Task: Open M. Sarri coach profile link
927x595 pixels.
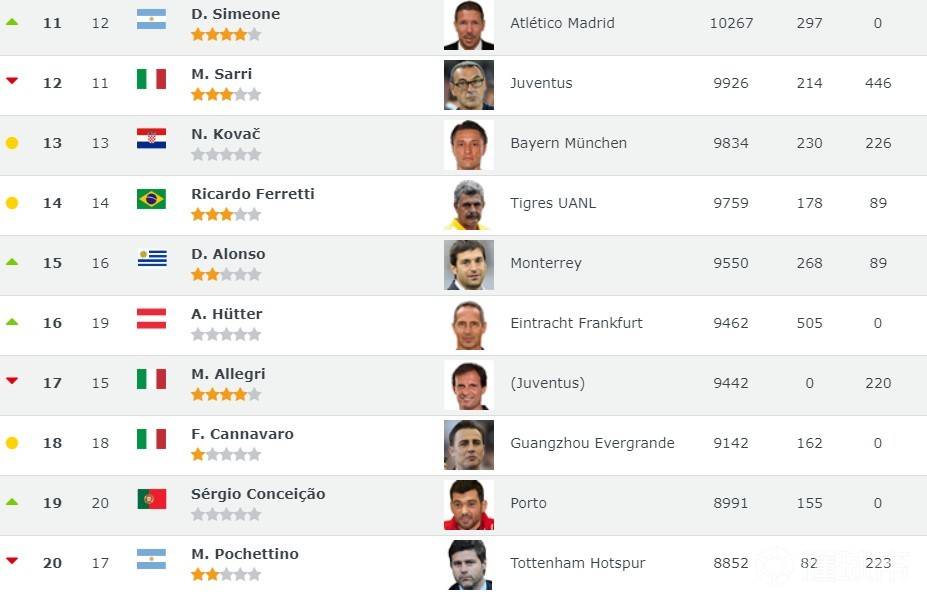Action: (221, 74)
